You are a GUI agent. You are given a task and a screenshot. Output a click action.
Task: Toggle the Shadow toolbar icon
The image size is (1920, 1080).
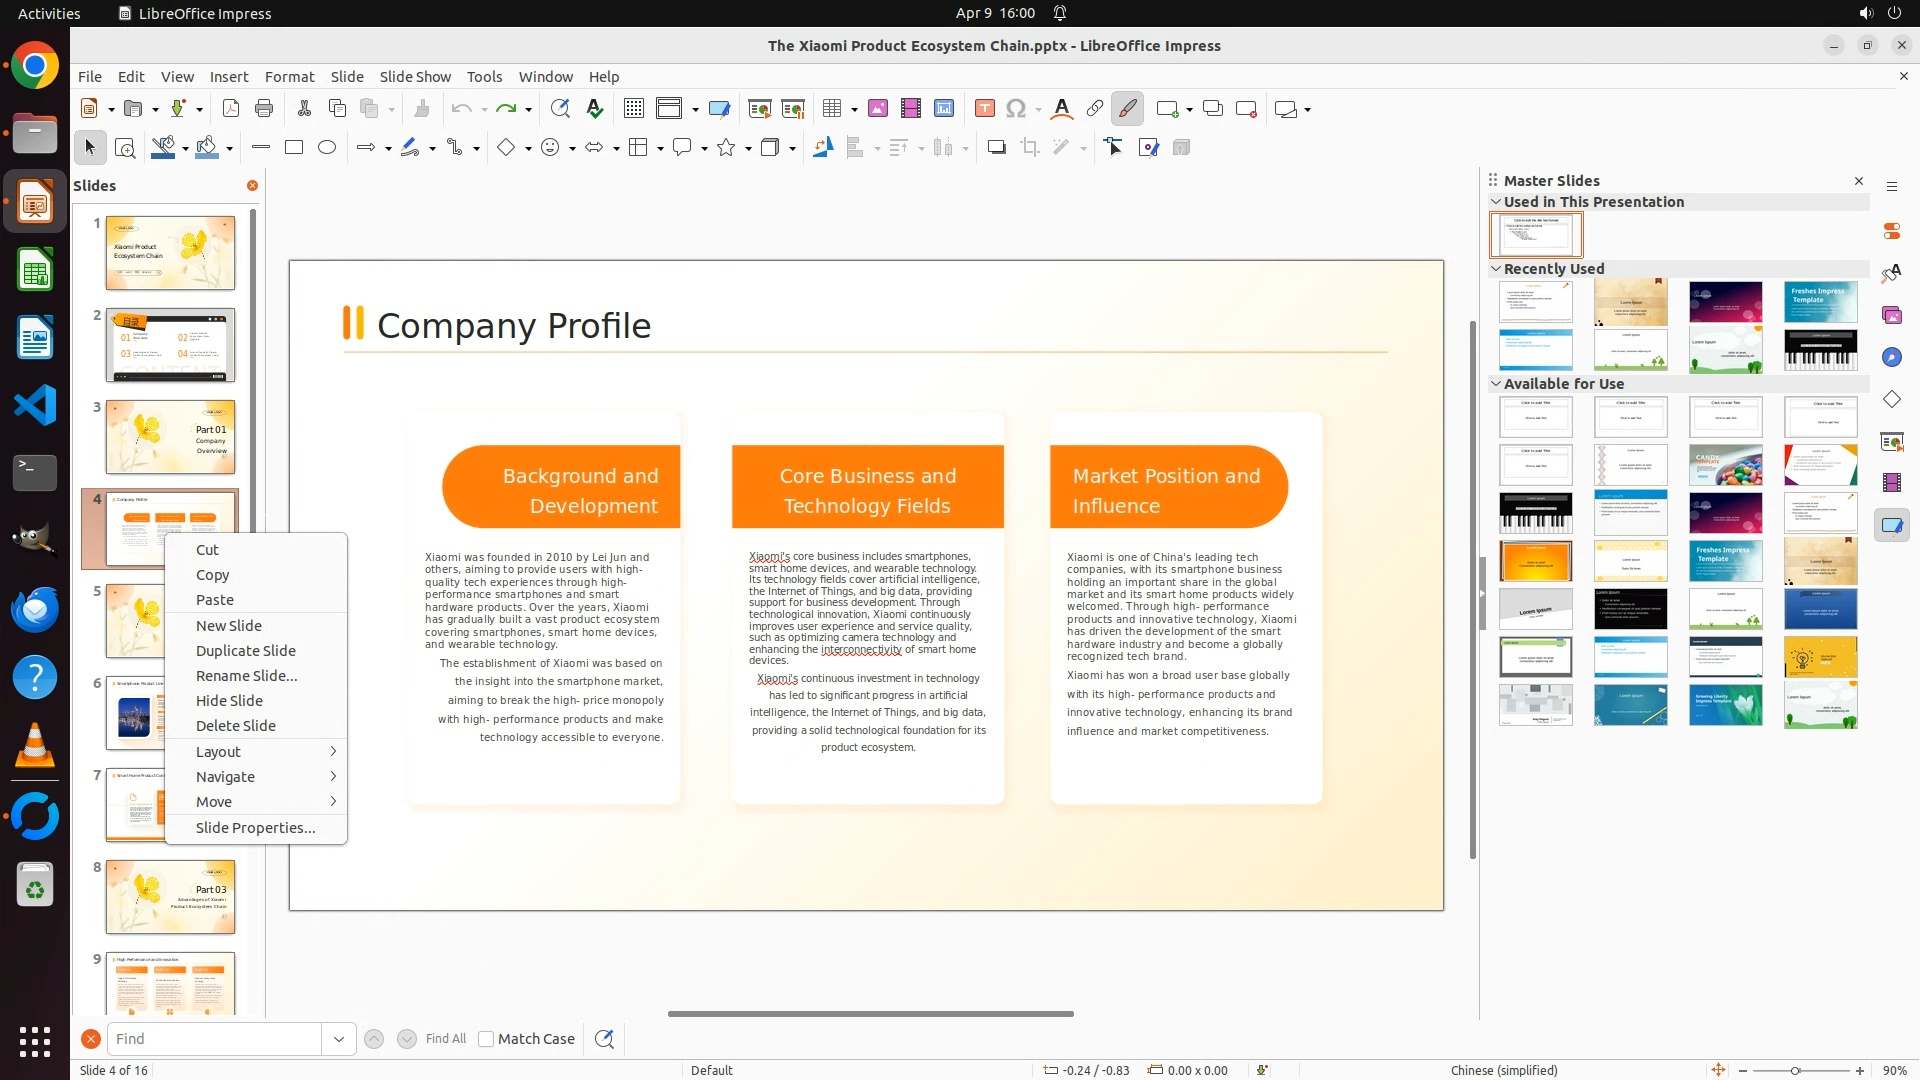996,148
